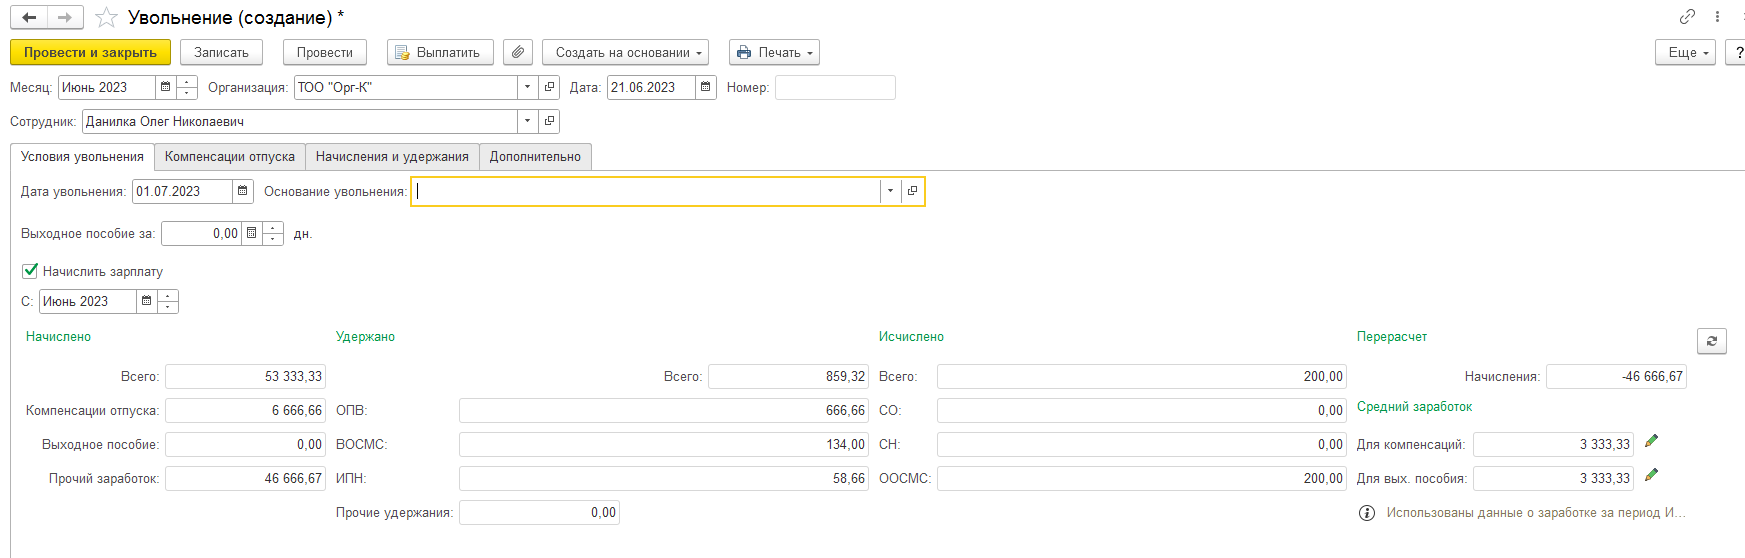Open calendar picker for dismissal date
Screen dimensions: 1745x558
(x=242, y=191)
